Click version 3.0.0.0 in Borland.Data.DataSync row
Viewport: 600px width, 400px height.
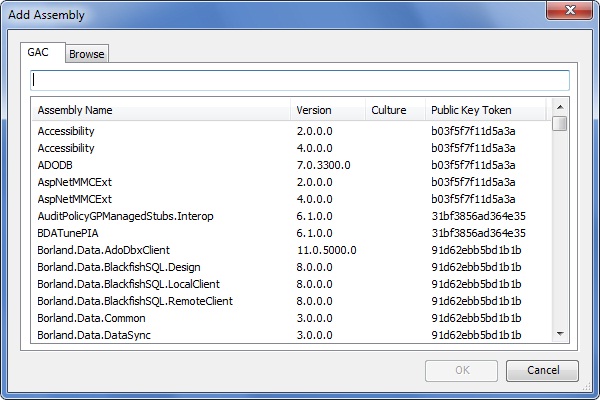point(314,335)
